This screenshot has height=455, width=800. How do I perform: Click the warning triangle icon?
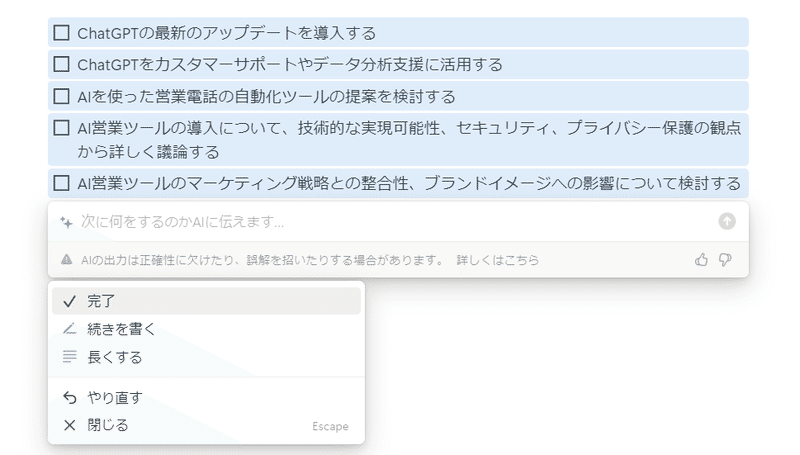66,260
